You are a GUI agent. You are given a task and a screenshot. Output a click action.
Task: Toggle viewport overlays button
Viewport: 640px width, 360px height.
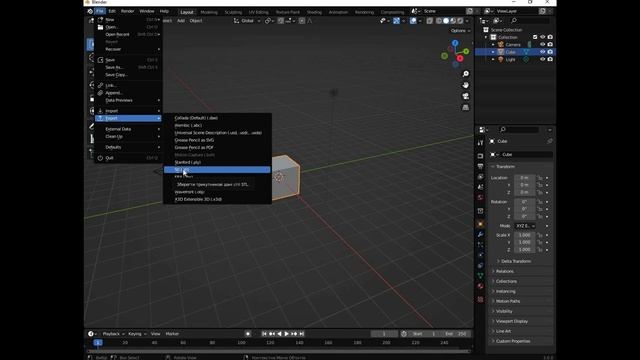coord(413,21)
